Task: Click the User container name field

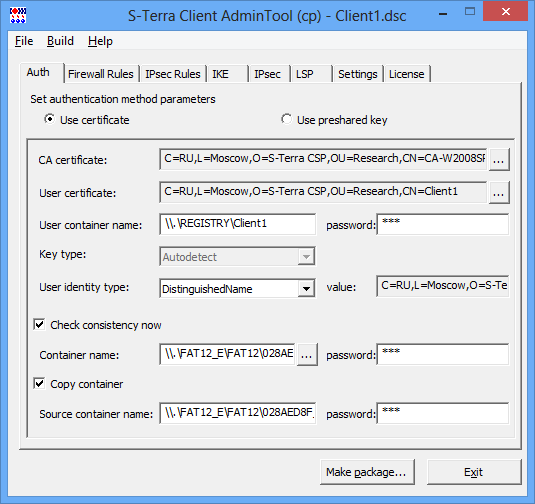Action: pos(237,224)
